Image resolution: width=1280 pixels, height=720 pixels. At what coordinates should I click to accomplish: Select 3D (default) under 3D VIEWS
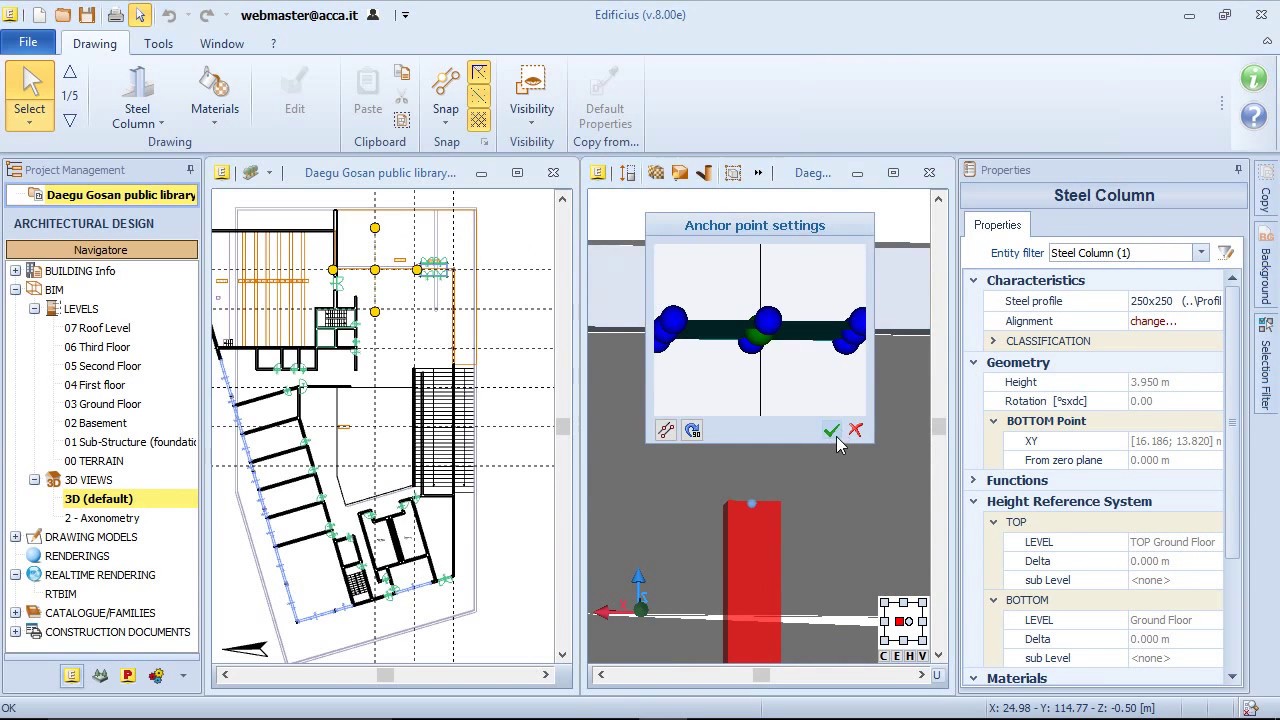point(98,498)
